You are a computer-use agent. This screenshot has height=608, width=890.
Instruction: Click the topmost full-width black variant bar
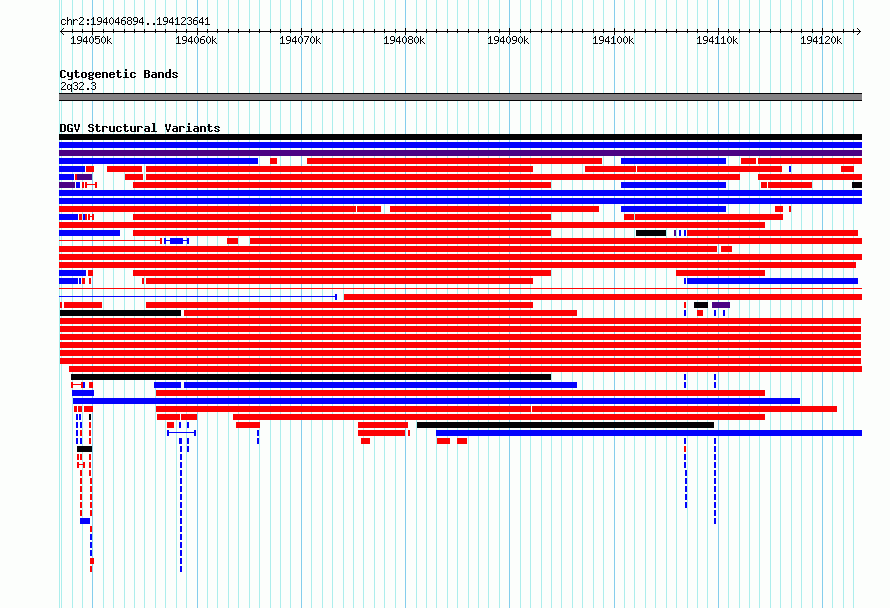click(460, 137)
